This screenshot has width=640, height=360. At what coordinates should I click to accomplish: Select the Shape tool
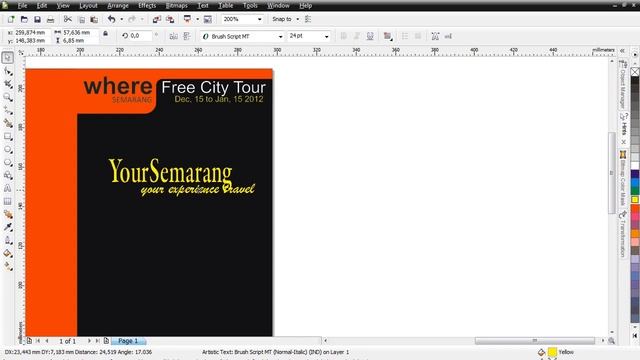click(8, 71)
